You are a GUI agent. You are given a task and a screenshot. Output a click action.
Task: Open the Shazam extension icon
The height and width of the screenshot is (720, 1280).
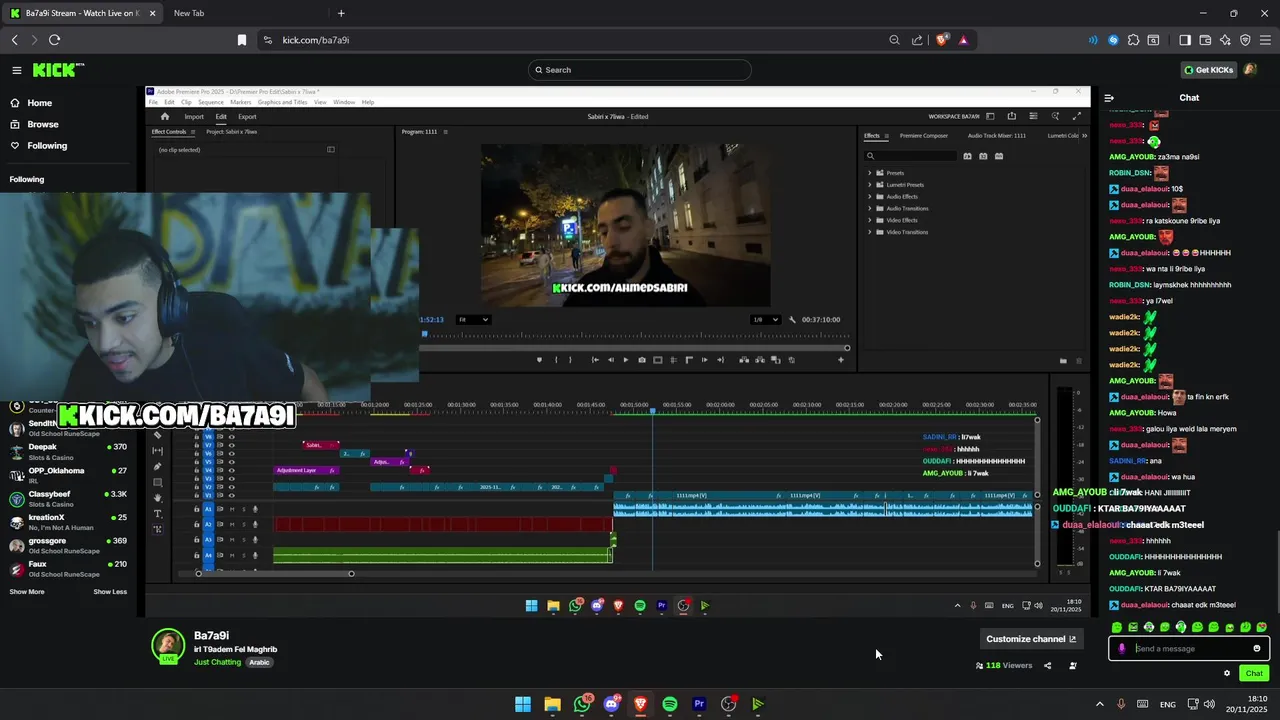coord(1113,40)
